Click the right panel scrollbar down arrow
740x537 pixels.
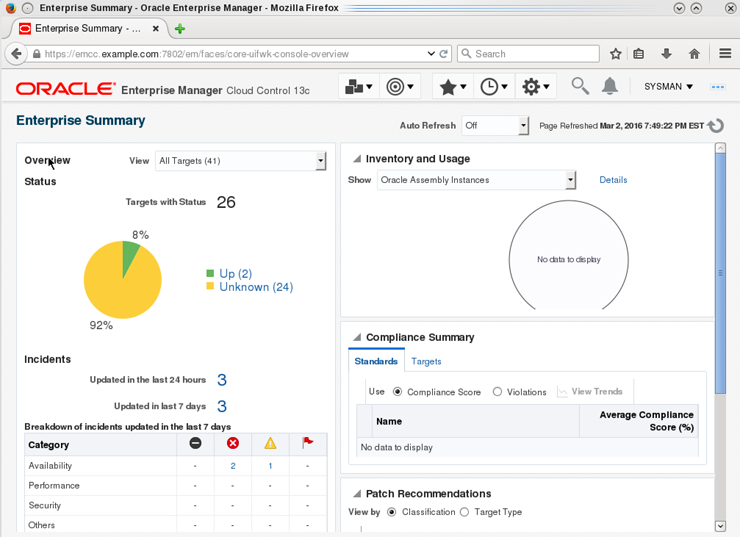[x=720, y=526]
